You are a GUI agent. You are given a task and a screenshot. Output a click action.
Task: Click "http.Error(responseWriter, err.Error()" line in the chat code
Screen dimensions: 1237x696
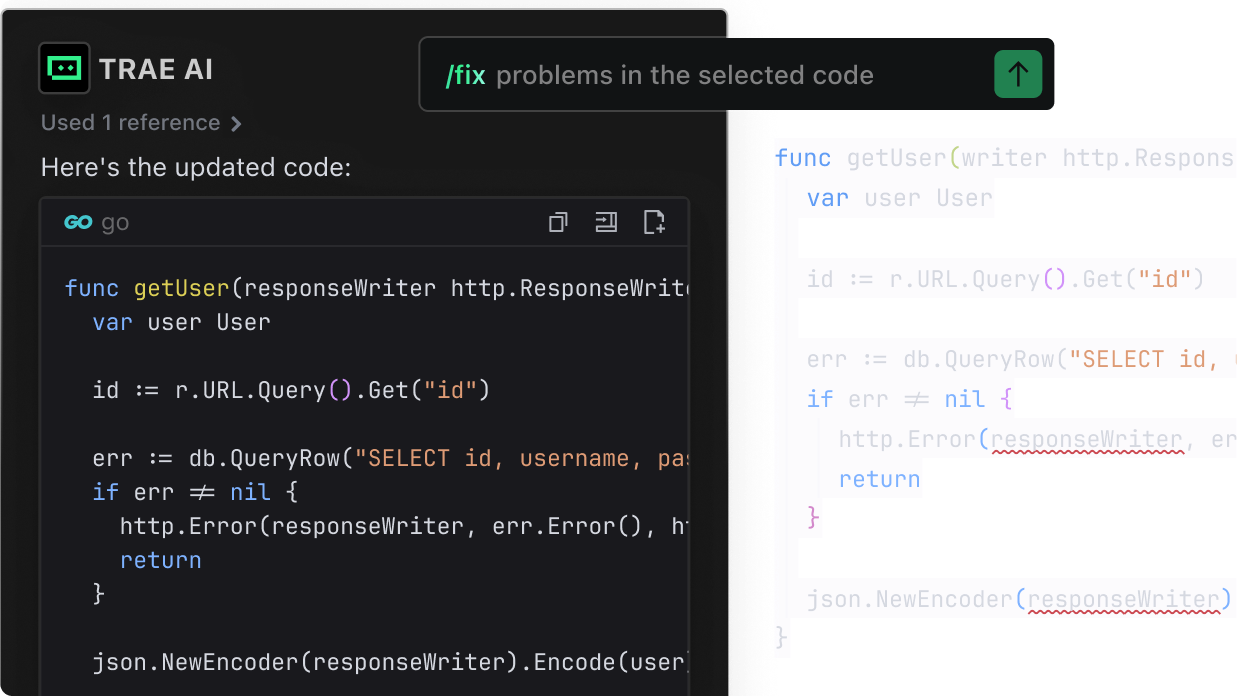(404, 526)
